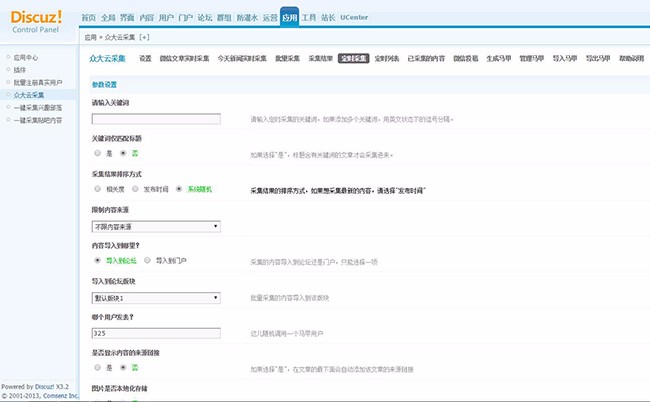Click the user field containing 325
This screenshot has width=650, height=402.
pos(156,333)
